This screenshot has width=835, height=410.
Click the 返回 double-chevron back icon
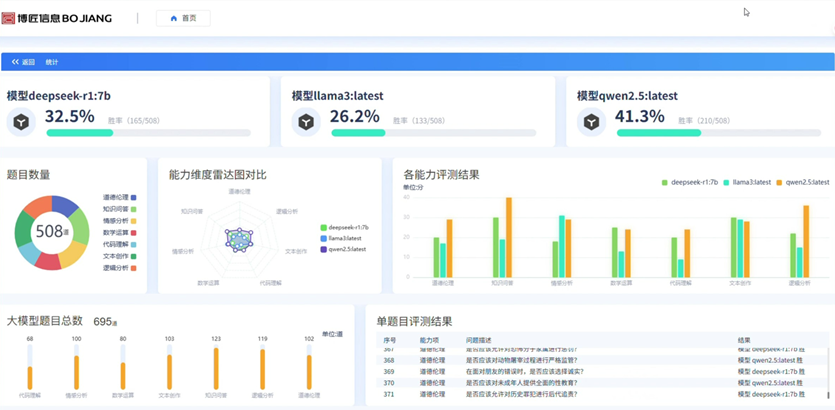pos(15,62)
